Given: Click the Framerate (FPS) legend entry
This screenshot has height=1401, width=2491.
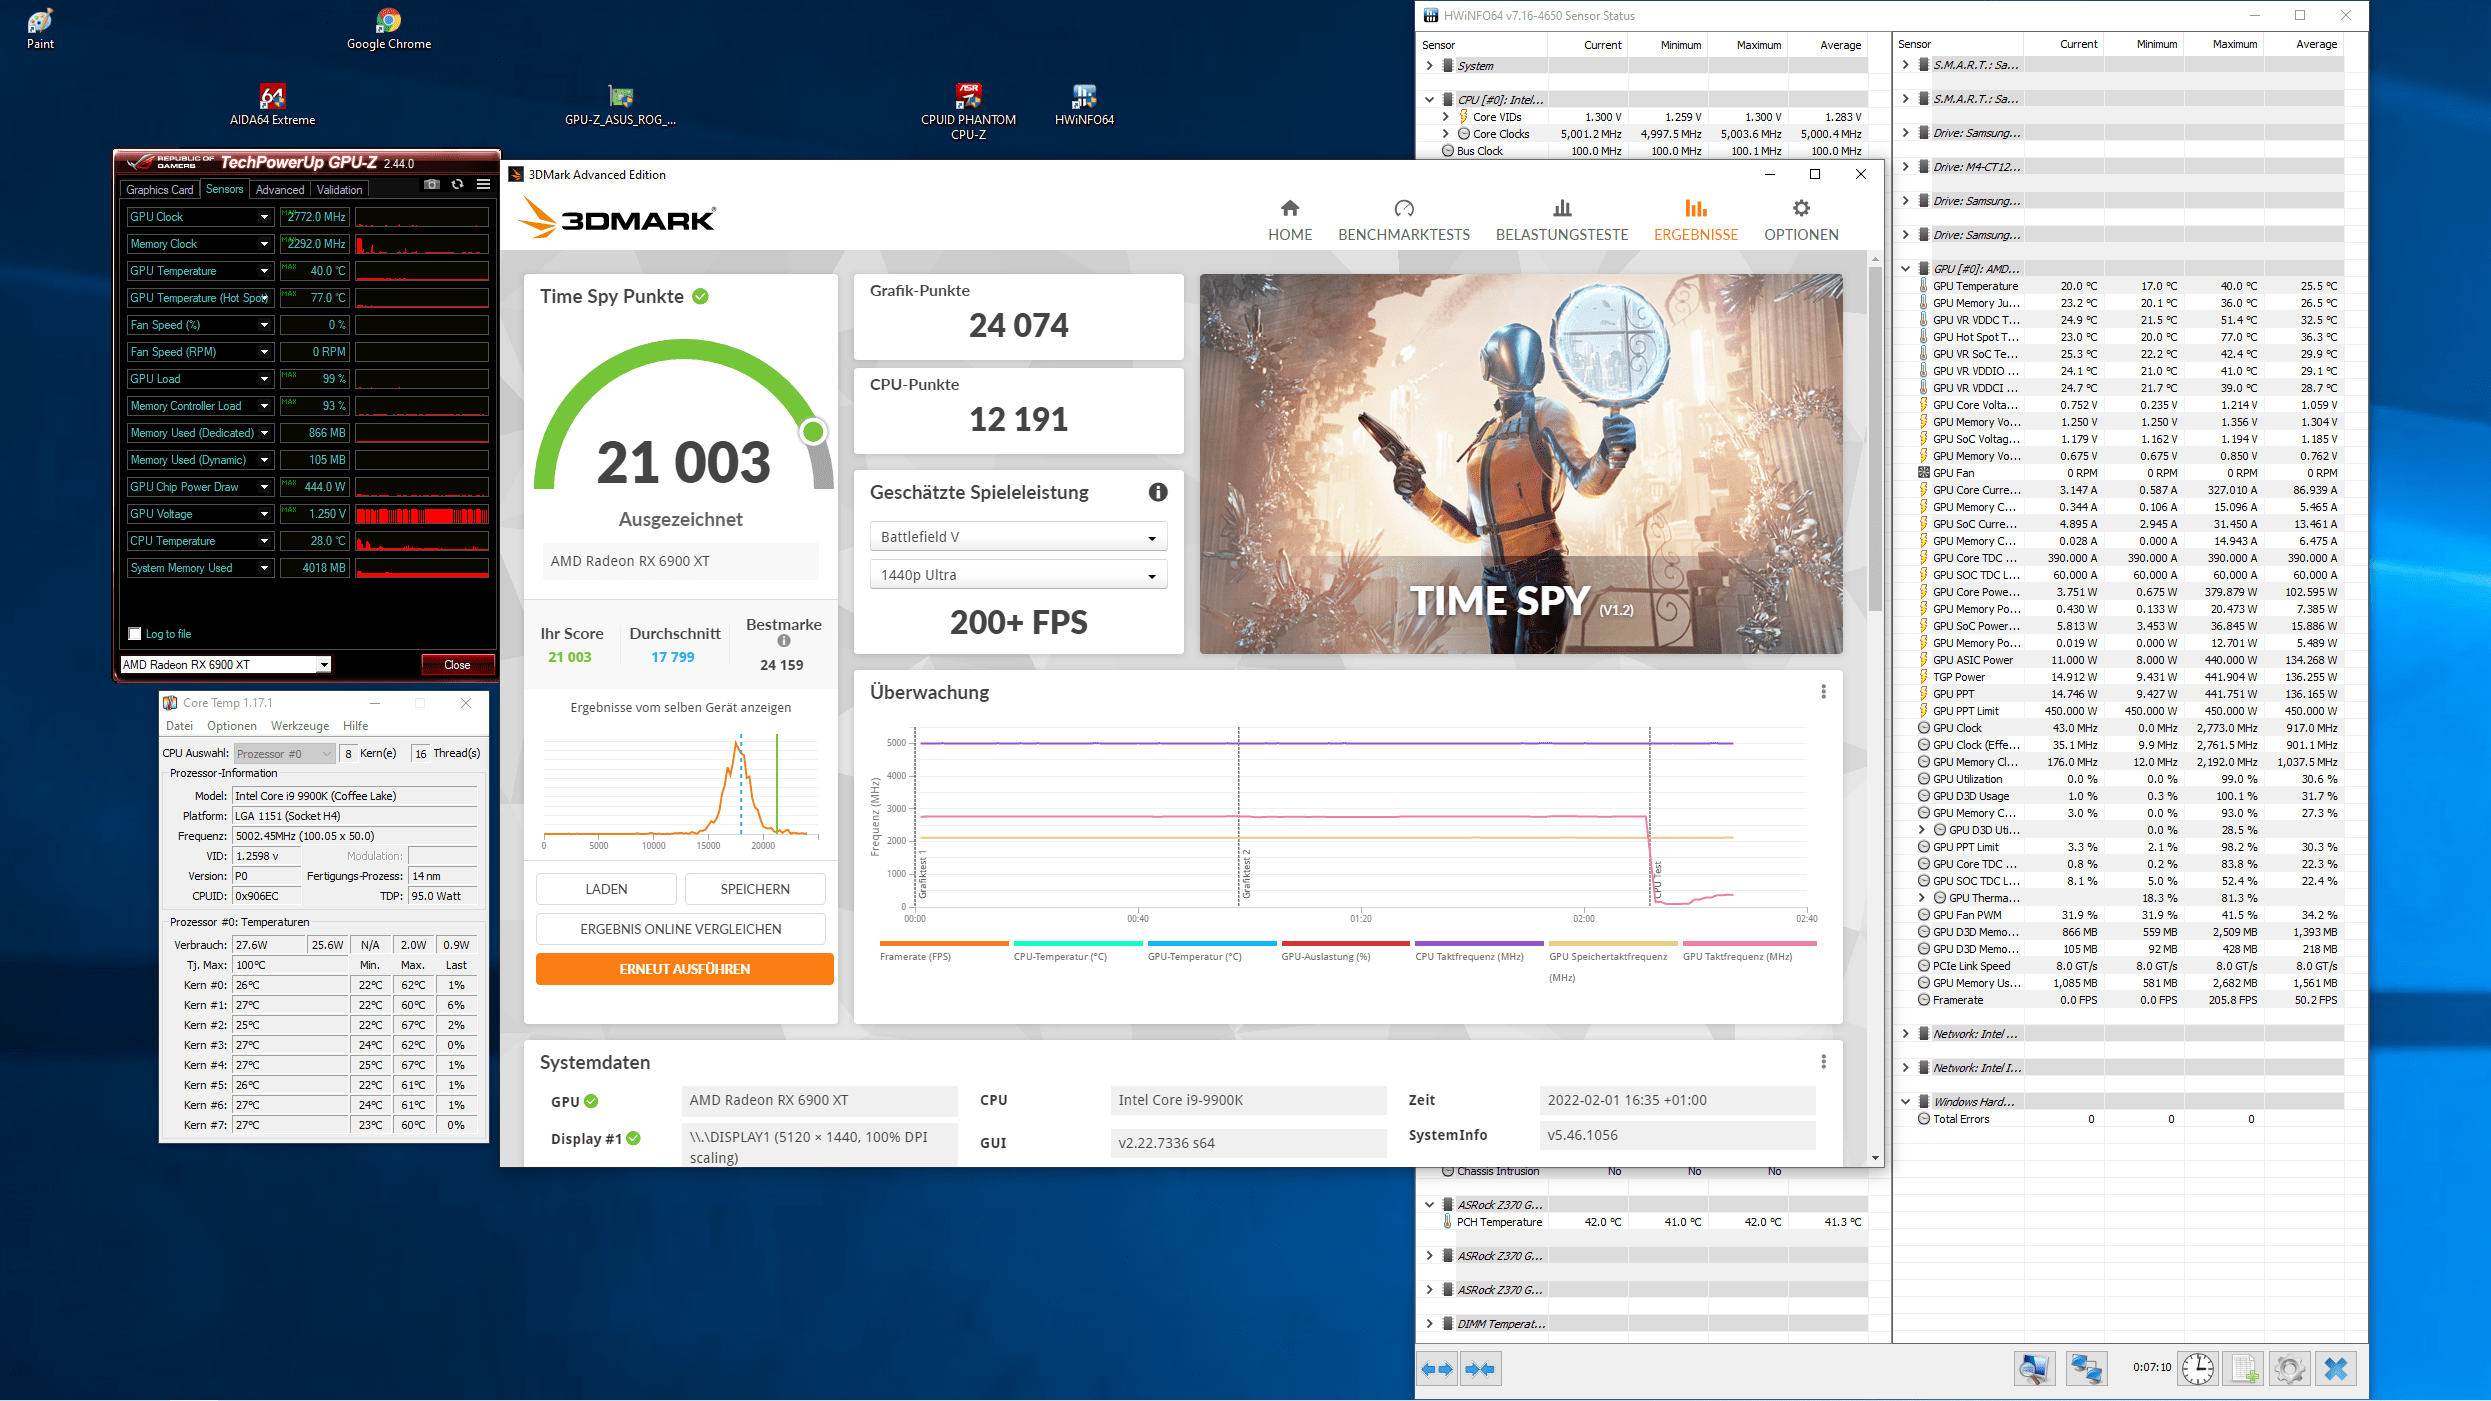Looking at the screenshot, I should pos(944,951).
